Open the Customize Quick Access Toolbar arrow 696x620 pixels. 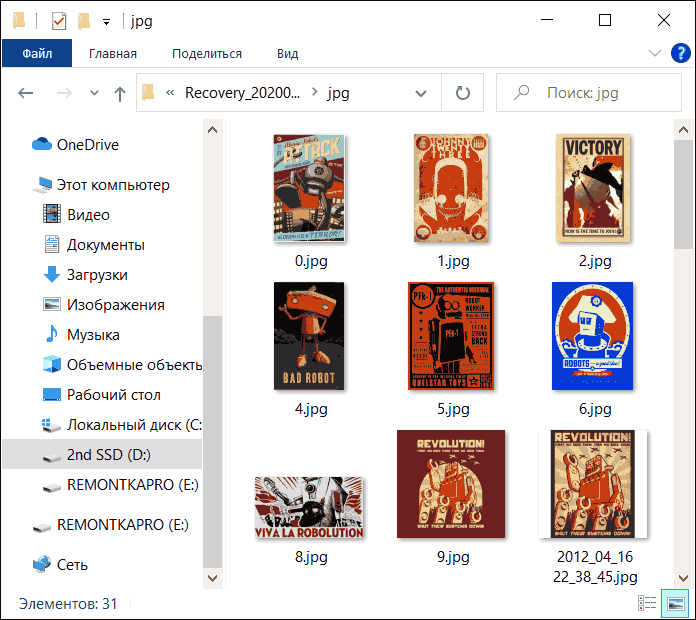pos(107,22)
